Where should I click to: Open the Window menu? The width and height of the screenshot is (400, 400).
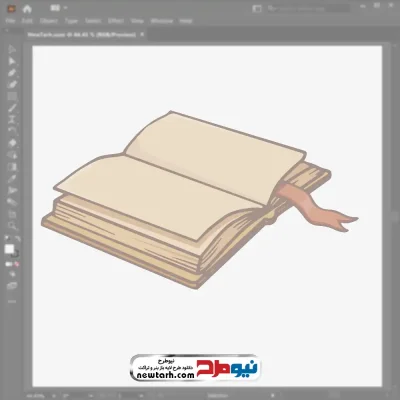point(162,21)
